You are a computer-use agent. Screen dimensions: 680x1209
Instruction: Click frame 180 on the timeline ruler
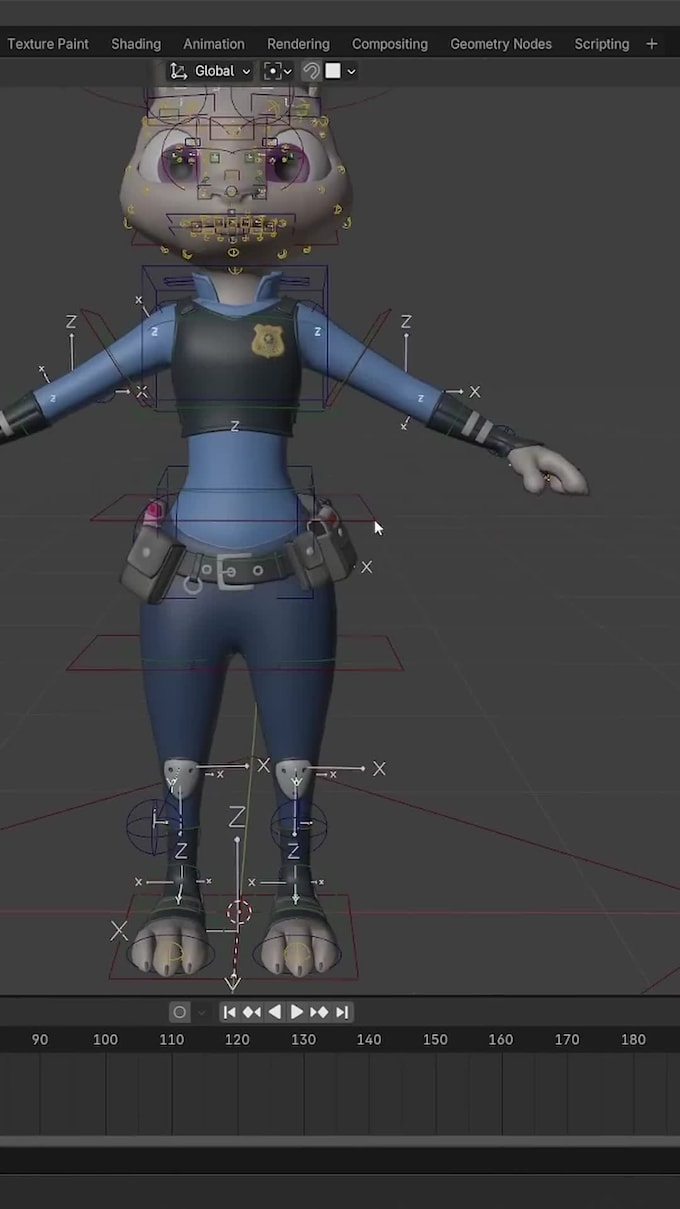pyautogui.click(x=633, y=1039)
